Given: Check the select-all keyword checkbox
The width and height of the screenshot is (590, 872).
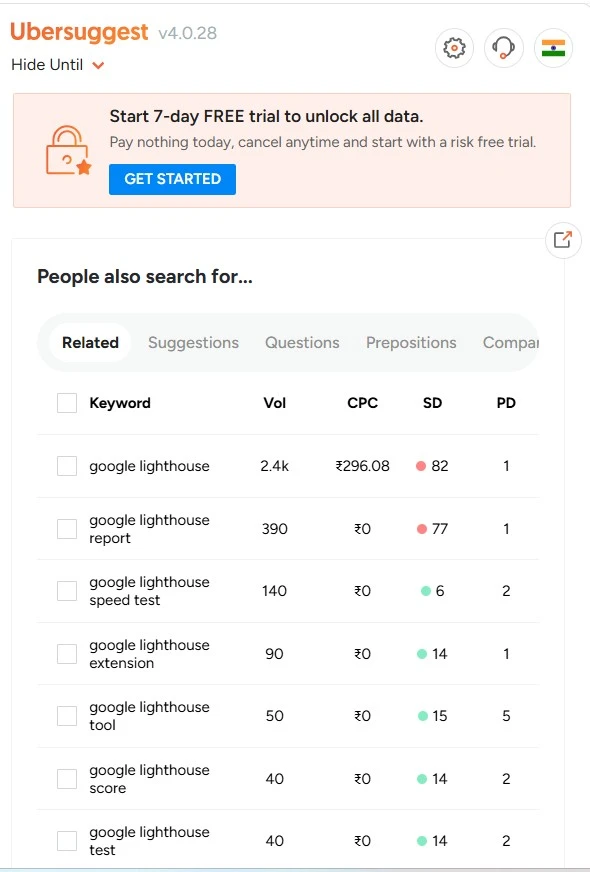Looking at the screenshot, I should (66, 403).
